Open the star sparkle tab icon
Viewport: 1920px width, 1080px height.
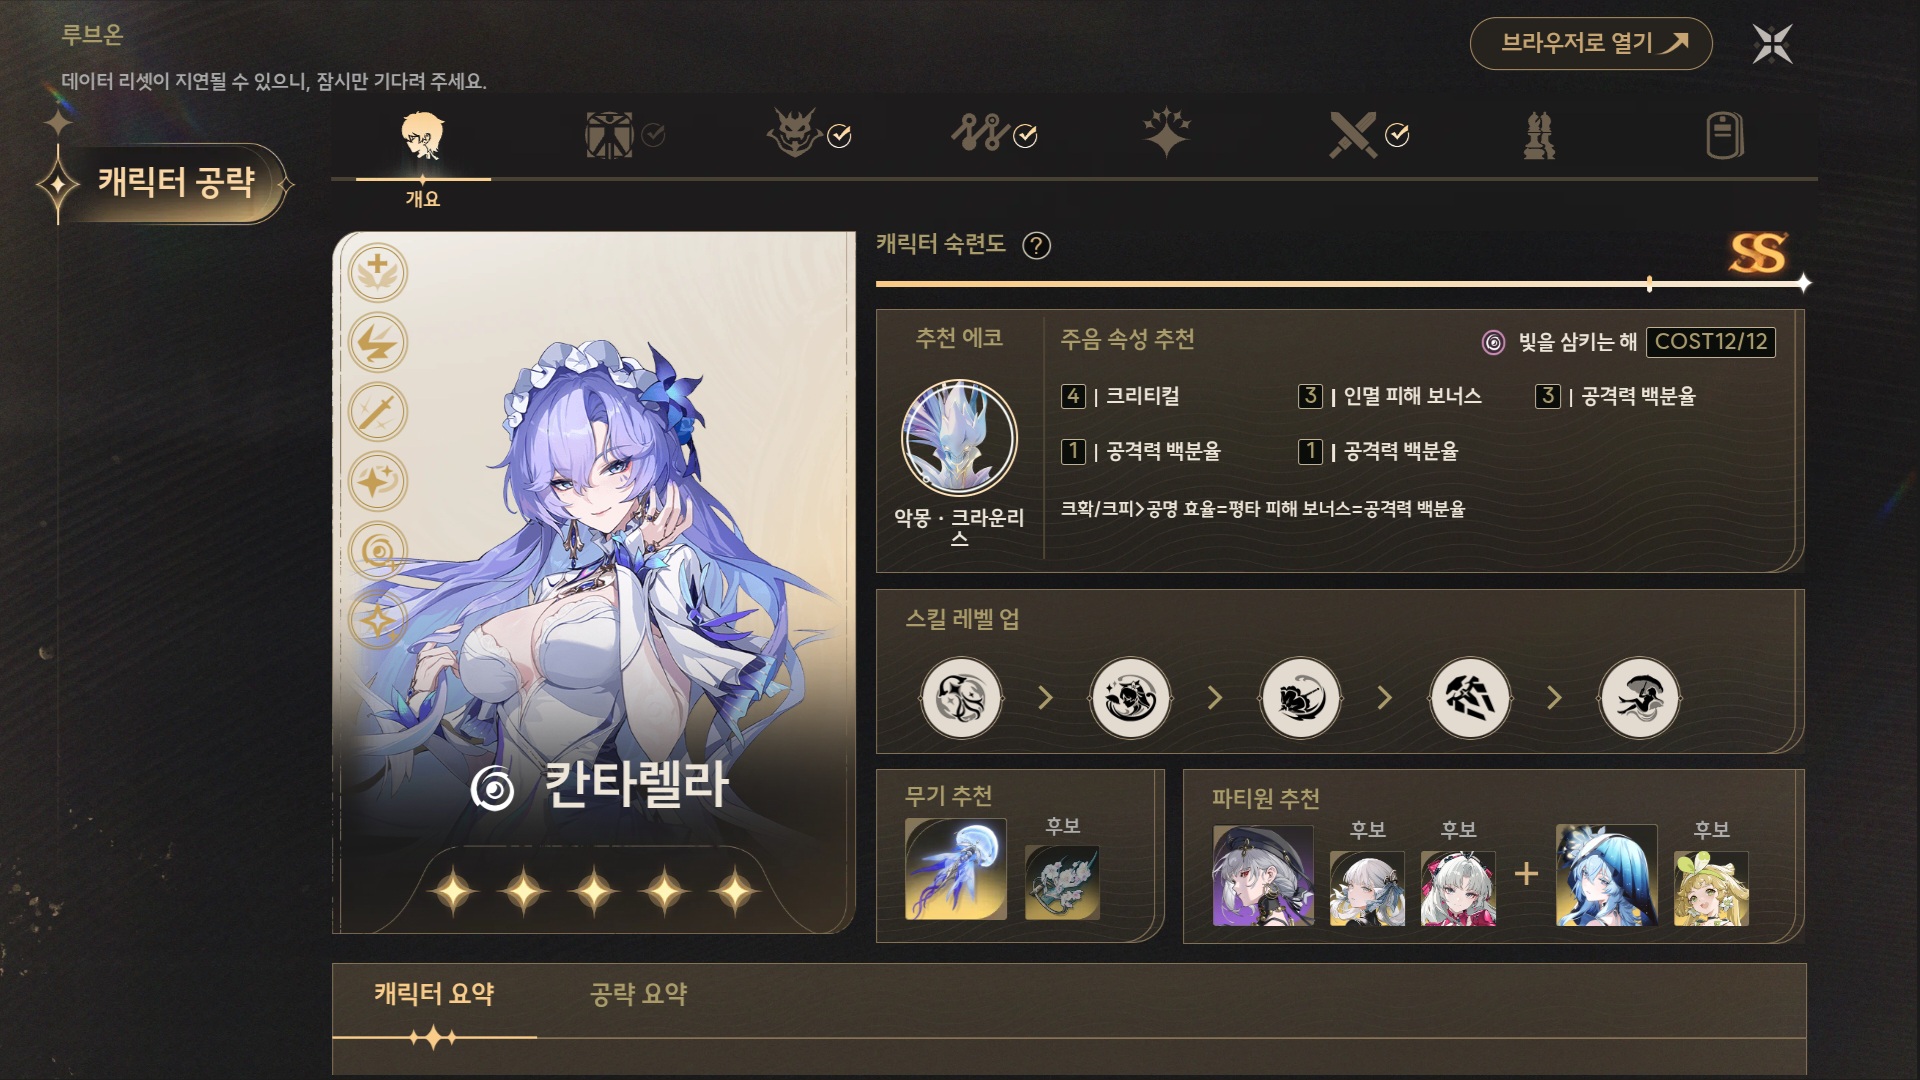tap(1167, 133)
